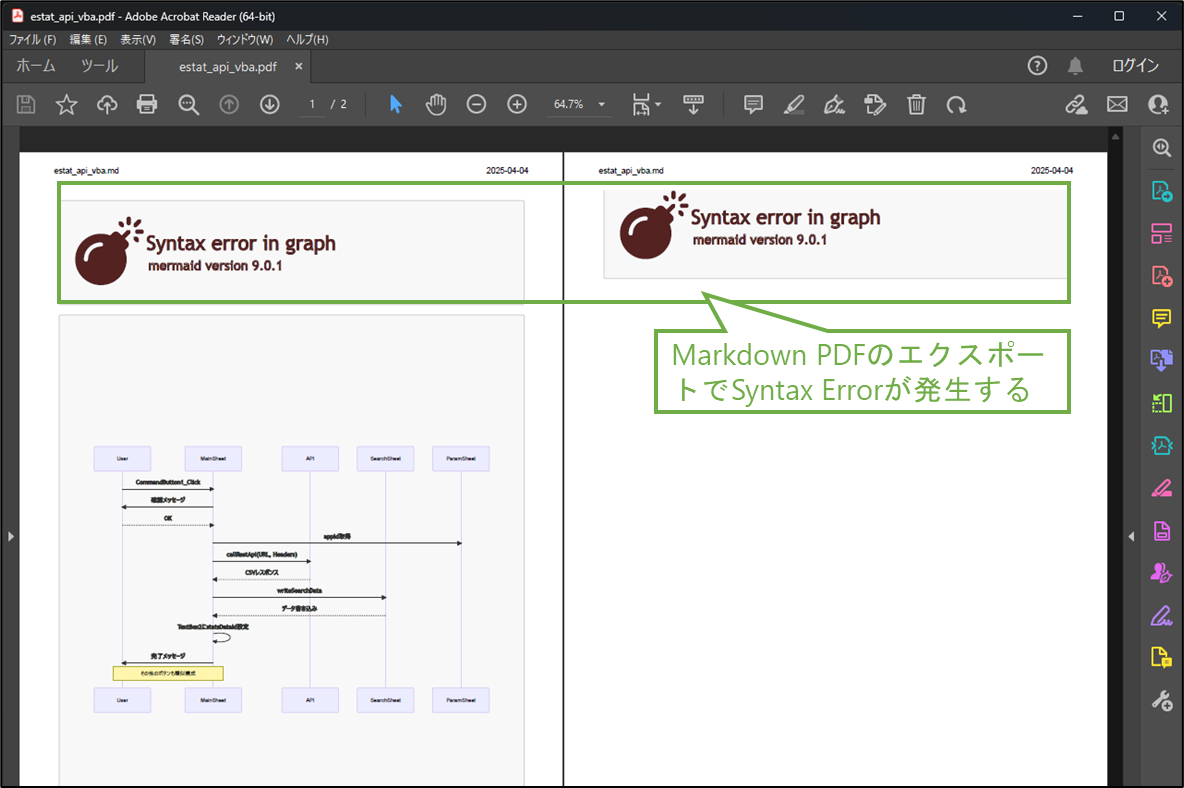Expand the left navigation pane arrow
This screenshot has width=1184, height=788.
click(11, 537)
